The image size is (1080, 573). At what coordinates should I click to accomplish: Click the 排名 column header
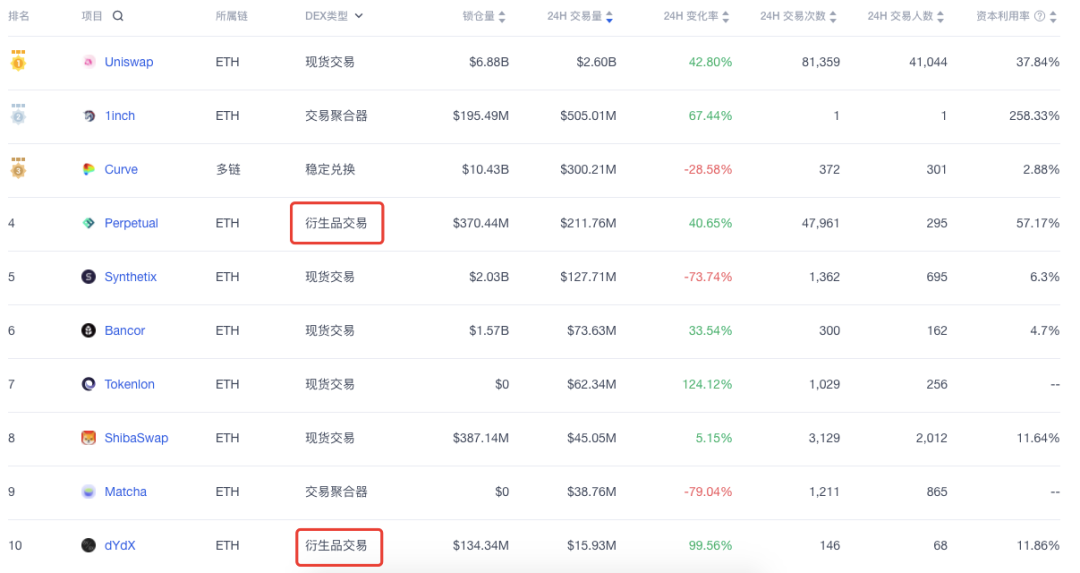[19, 16]
